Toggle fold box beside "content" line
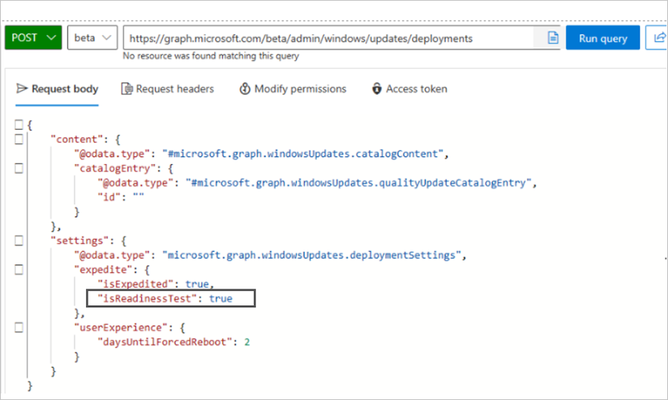 pos(19,139)
